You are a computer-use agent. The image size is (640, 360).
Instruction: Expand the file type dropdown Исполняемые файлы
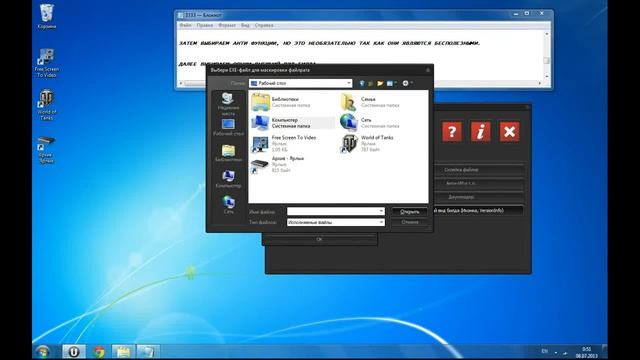(x=381, y=222)
